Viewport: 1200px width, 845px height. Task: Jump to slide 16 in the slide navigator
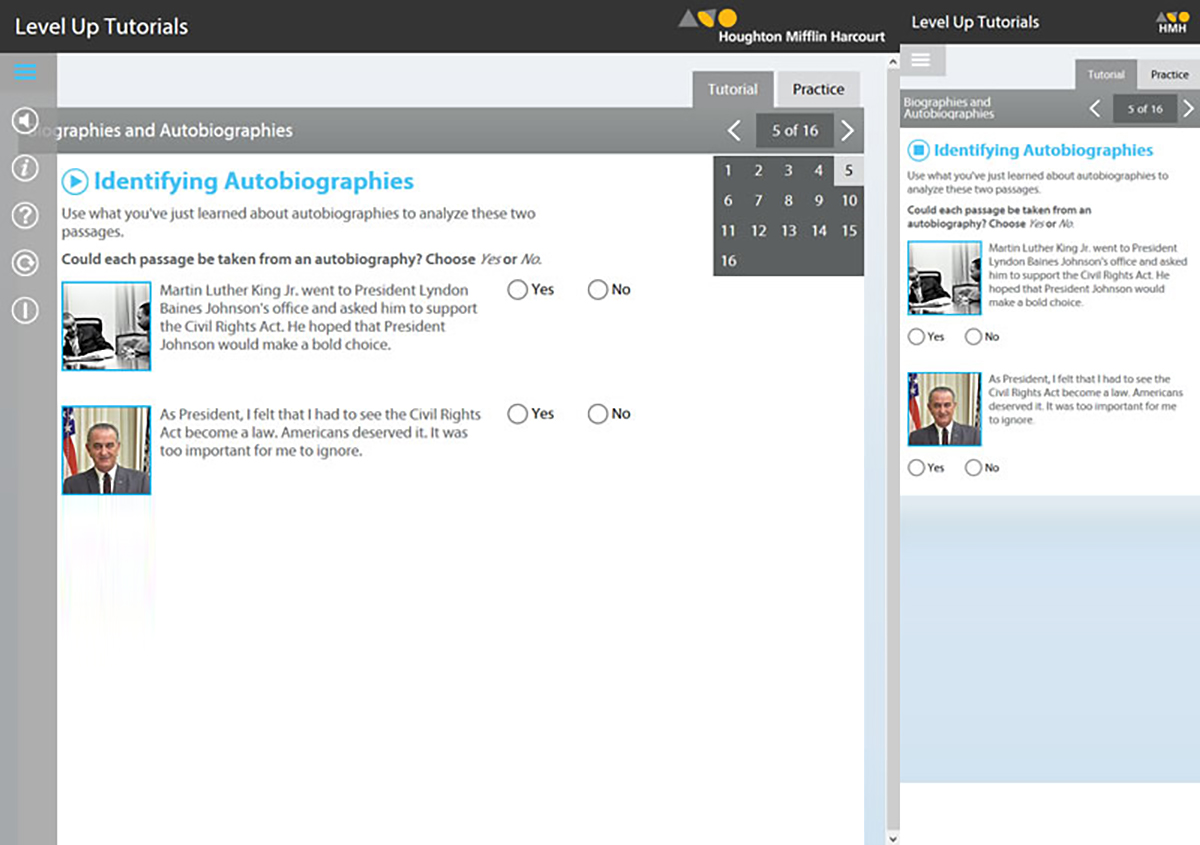pos(728,260)
